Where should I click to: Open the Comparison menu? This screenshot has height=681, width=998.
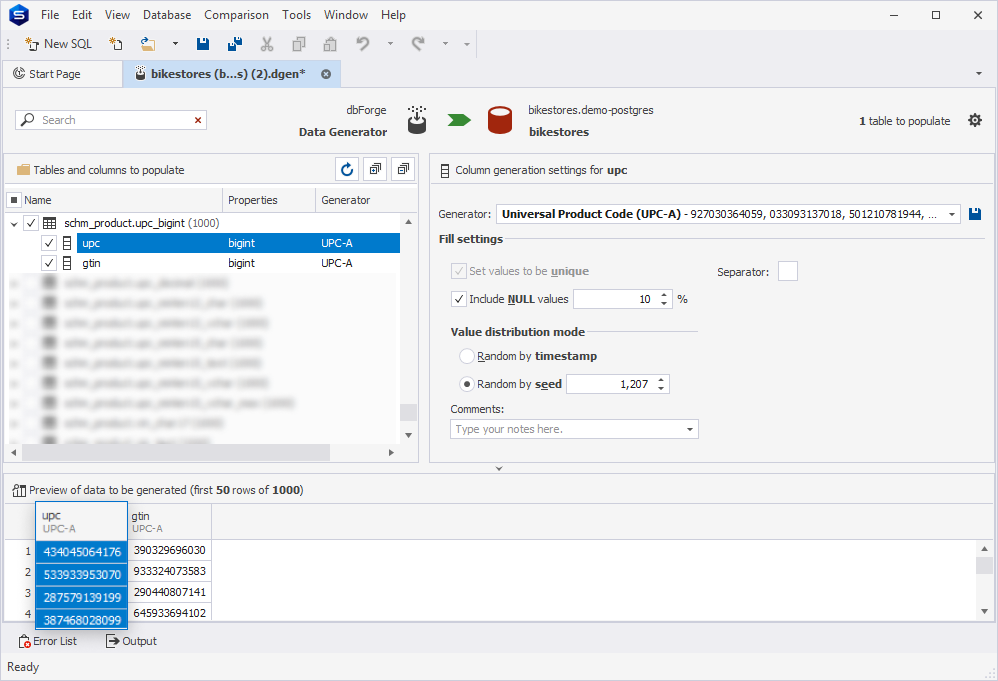[x=236, y=15]
